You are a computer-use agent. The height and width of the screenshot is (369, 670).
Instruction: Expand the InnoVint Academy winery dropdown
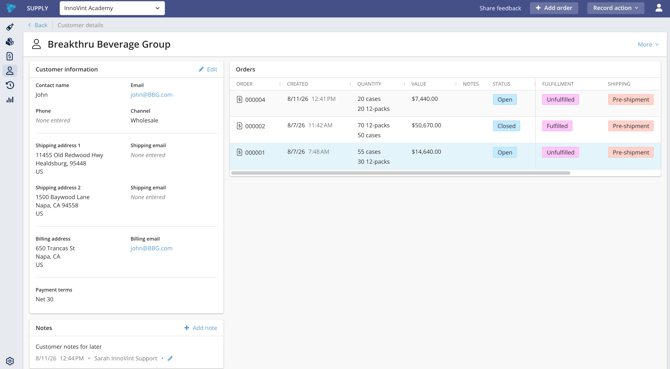(x=112, y=8)
